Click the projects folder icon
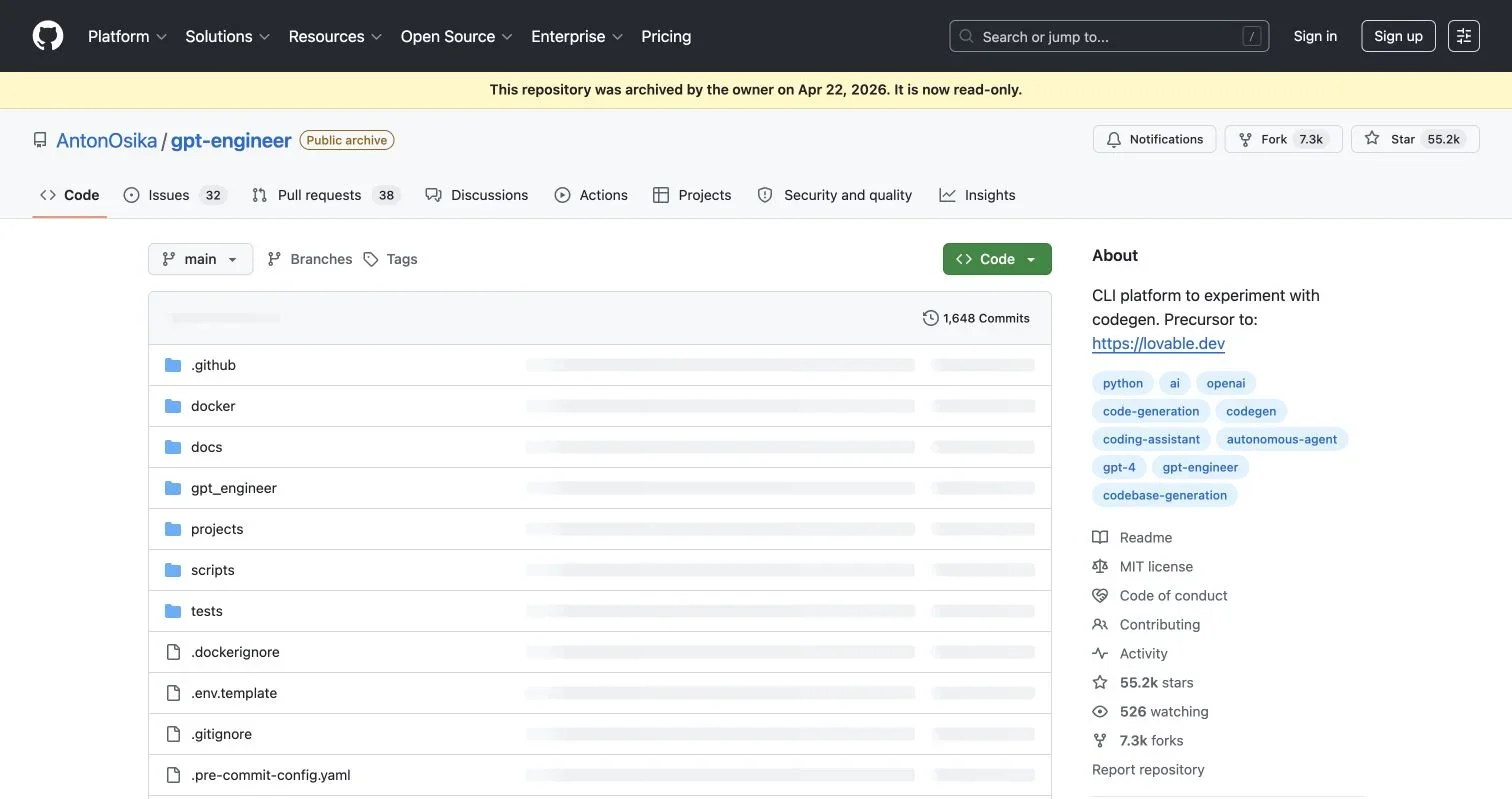Screen dimensions: 1512x799 173,529
